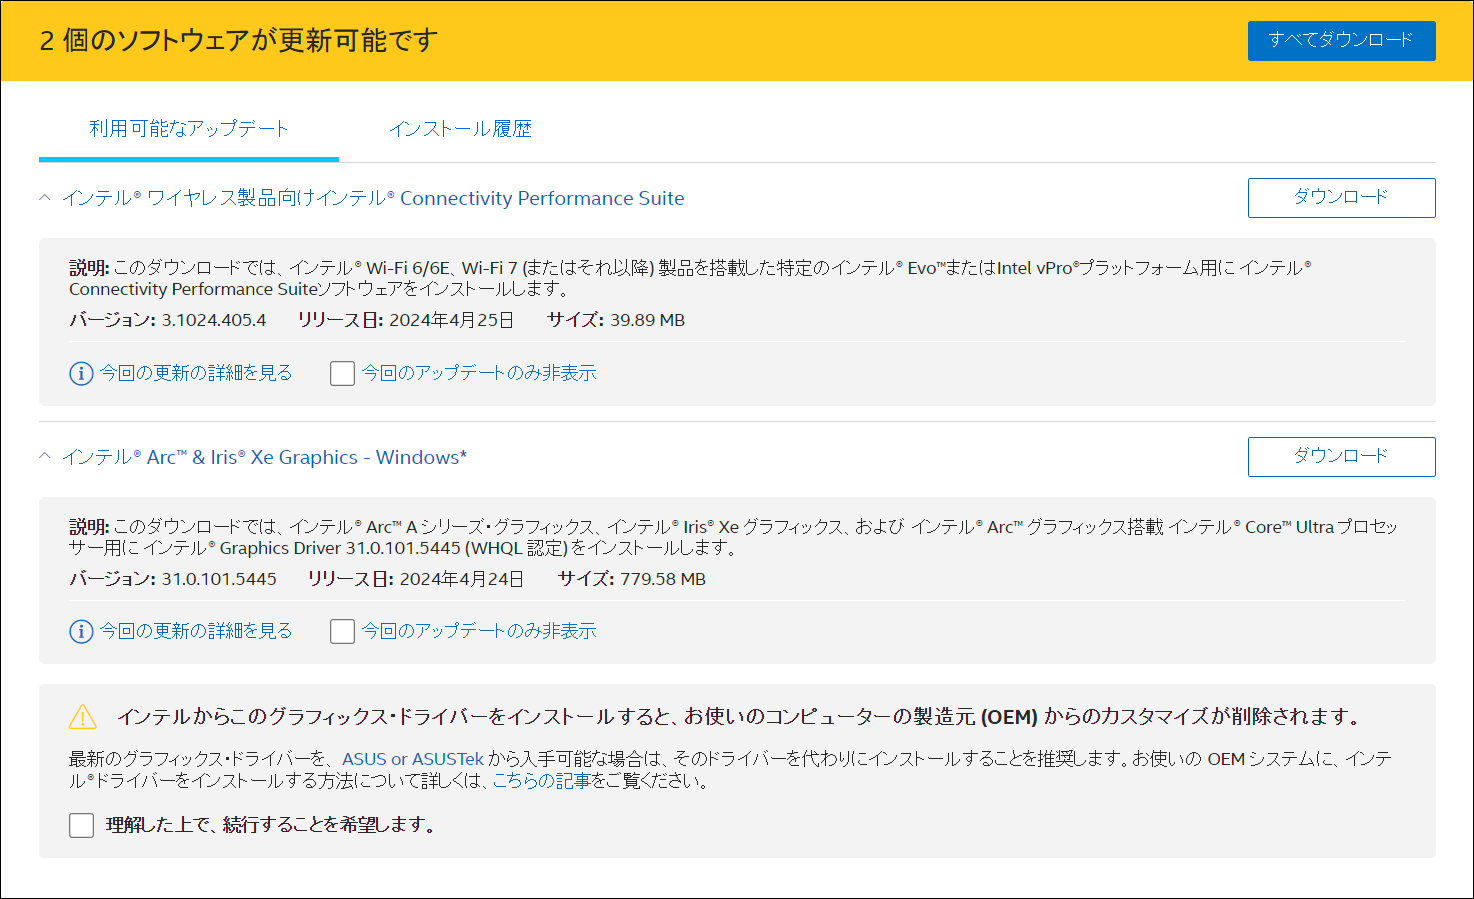The image size is (1474, 899).
Task: Click the すべてダウンロード button
Action: (x=1341, y=41)
